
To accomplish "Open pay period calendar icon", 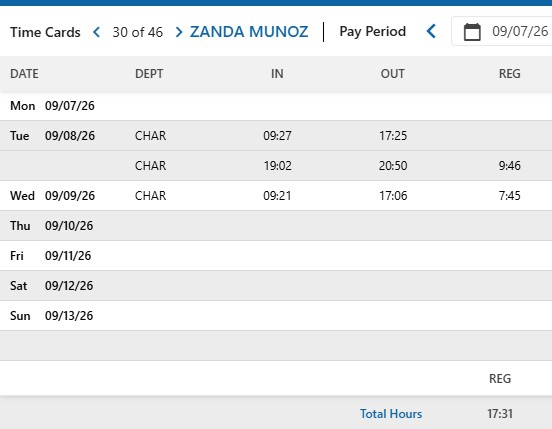I will [x=472, y=32].
